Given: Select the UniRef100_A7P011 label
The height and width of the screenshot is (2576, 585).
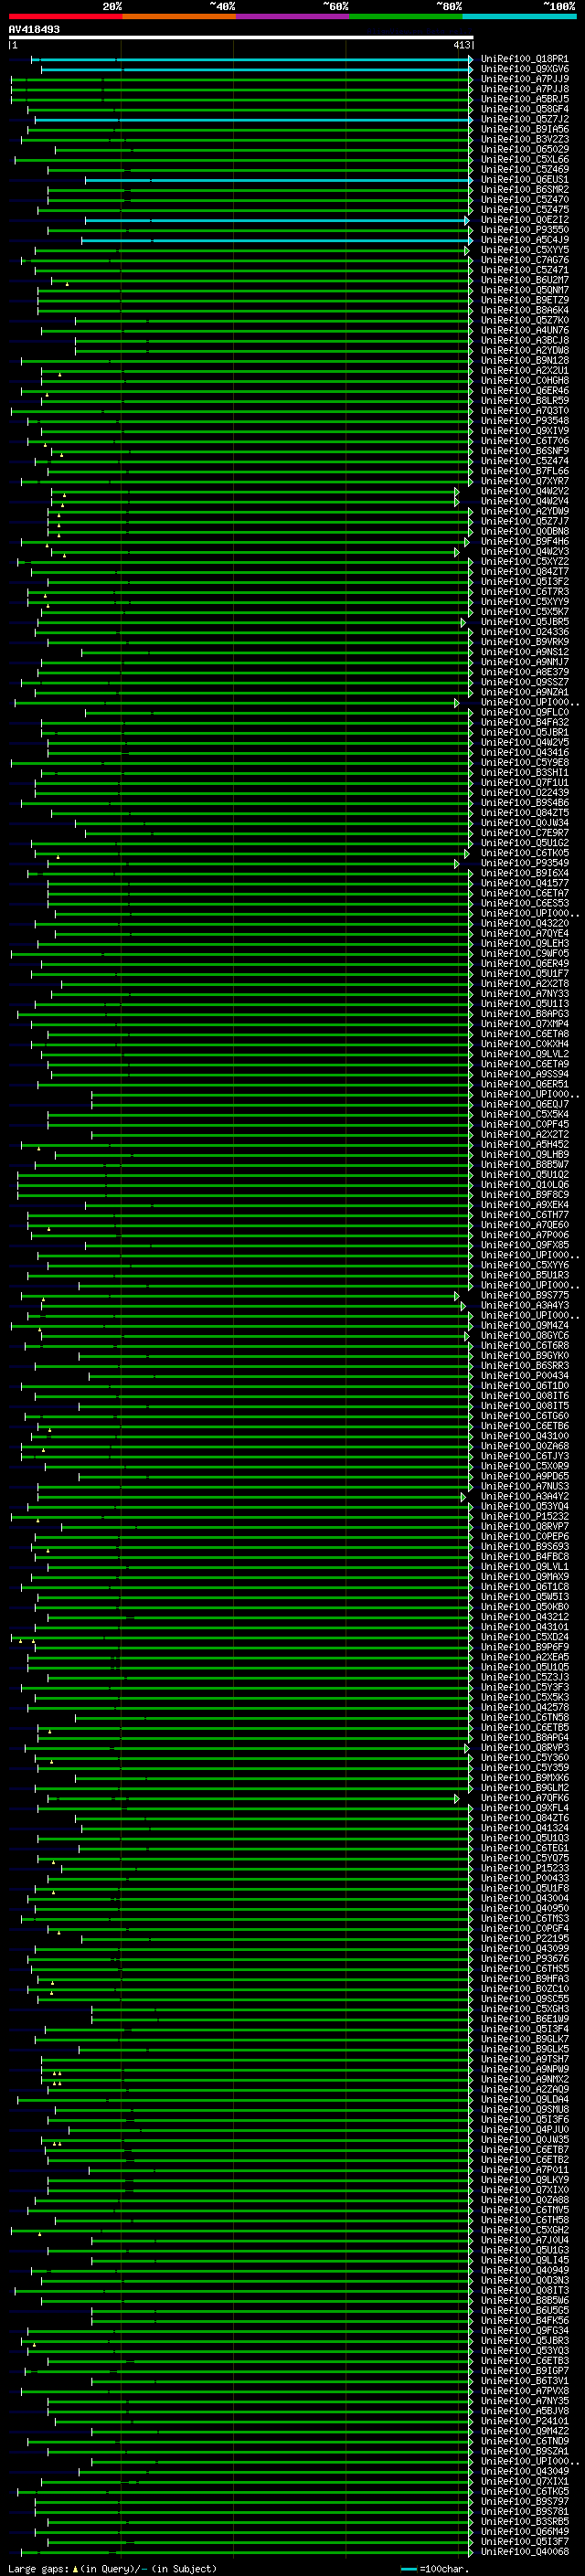Looking at the screenshot, I should click(524, 2170).
